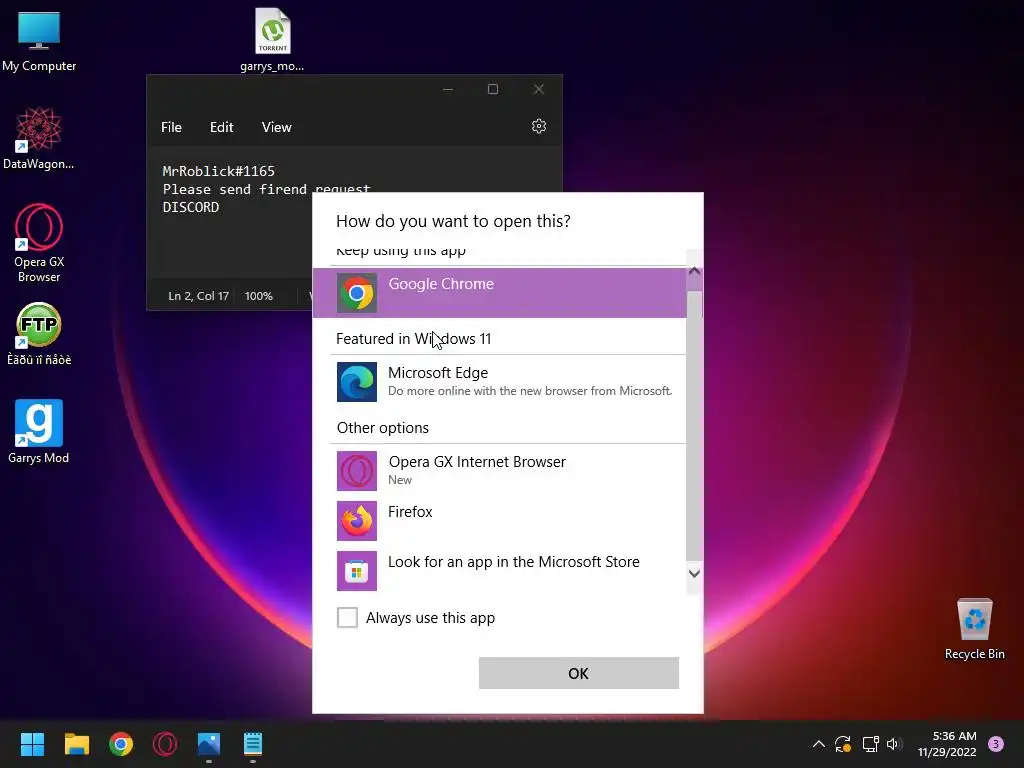1024x768 pixels.
Task: Click the app list scrollbar thumb
Action: point(694,424)
